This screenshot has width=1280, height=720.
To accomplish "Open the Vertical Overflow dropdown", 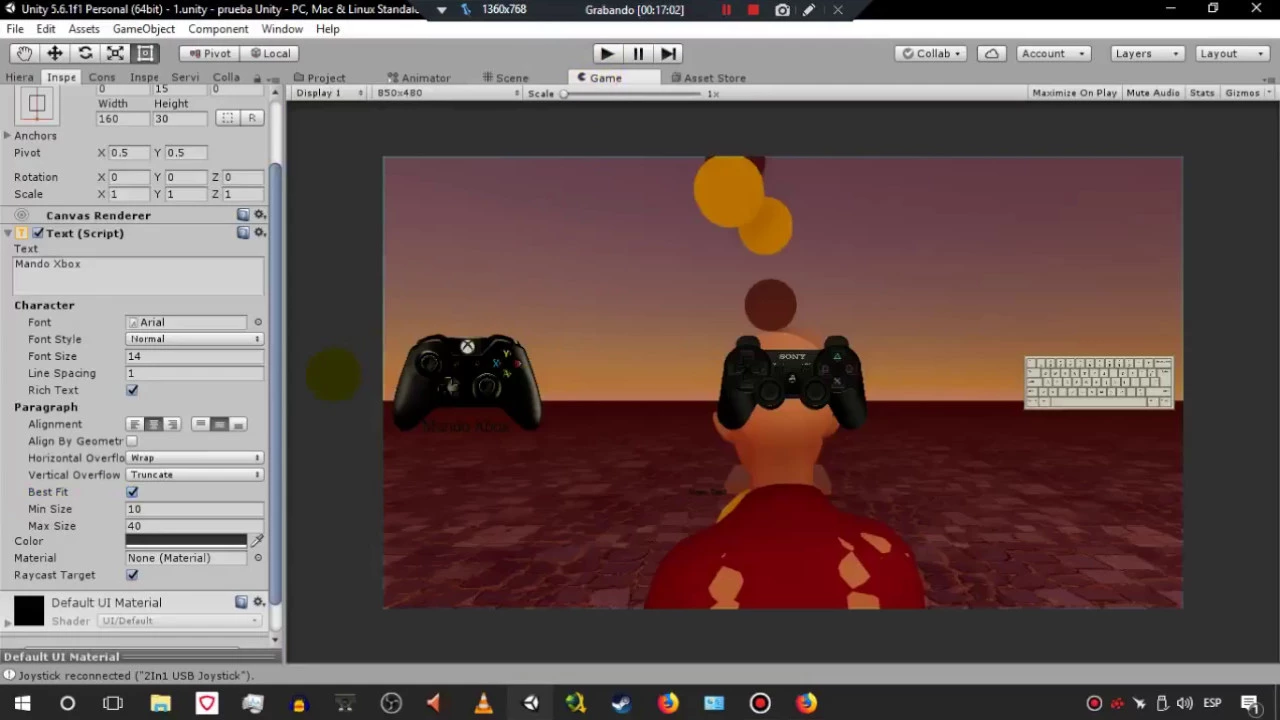I will [x=194, y=475].
